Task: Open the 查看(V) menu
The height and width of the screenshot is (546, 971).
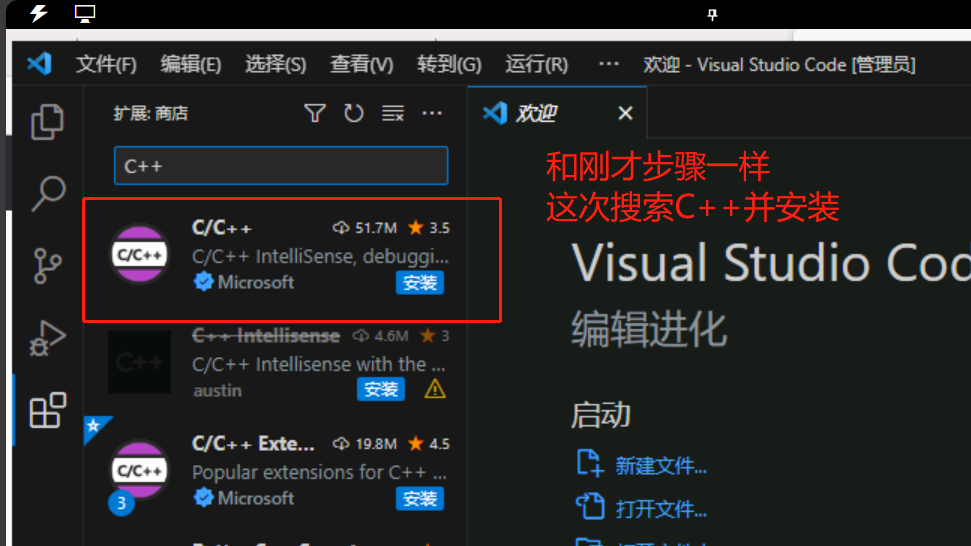Action: 362,64
